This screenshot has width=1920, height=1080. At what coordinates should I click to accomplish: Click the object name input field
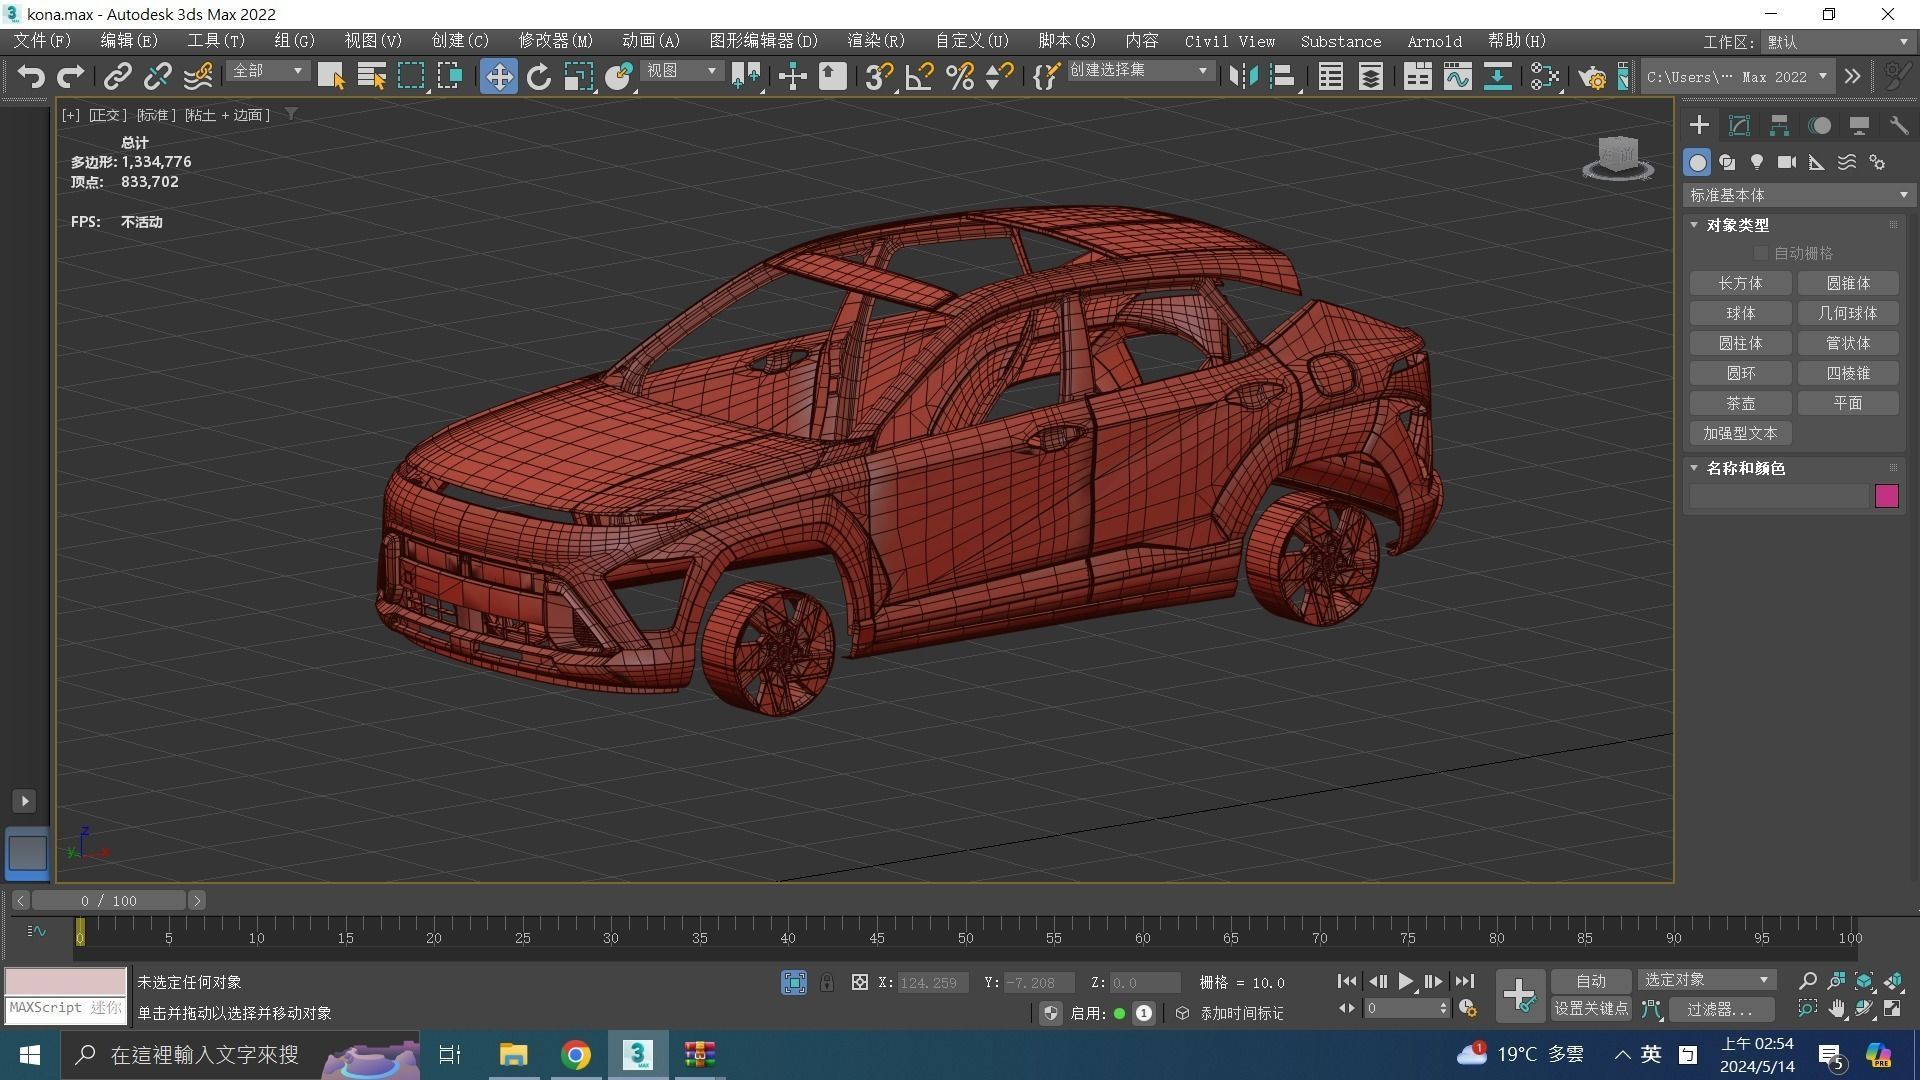pos(1779,496)
